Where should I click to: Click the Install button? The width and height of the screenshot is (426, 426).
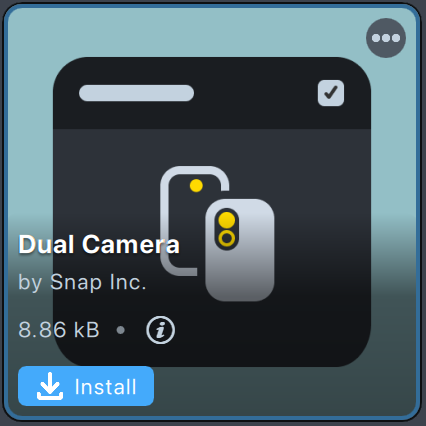click(x=86, y=386)
